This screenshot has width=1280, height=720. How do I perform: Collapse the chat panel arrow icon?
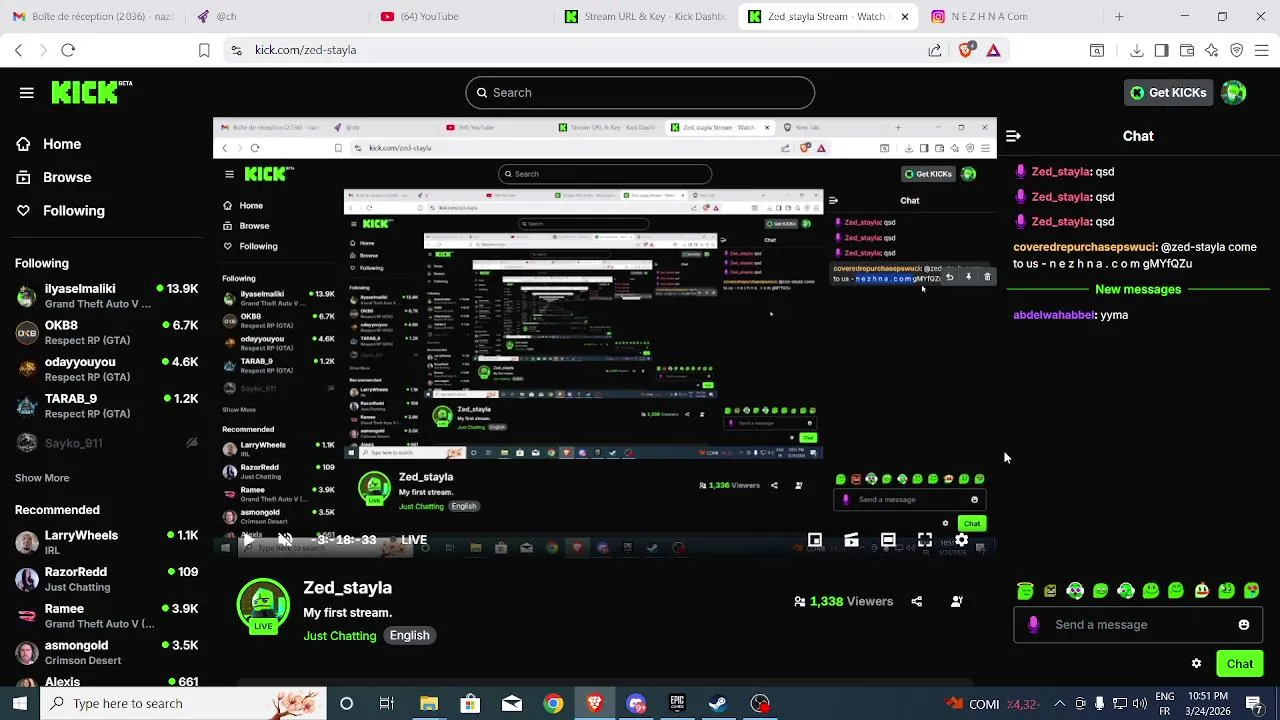pos(1013,136)
